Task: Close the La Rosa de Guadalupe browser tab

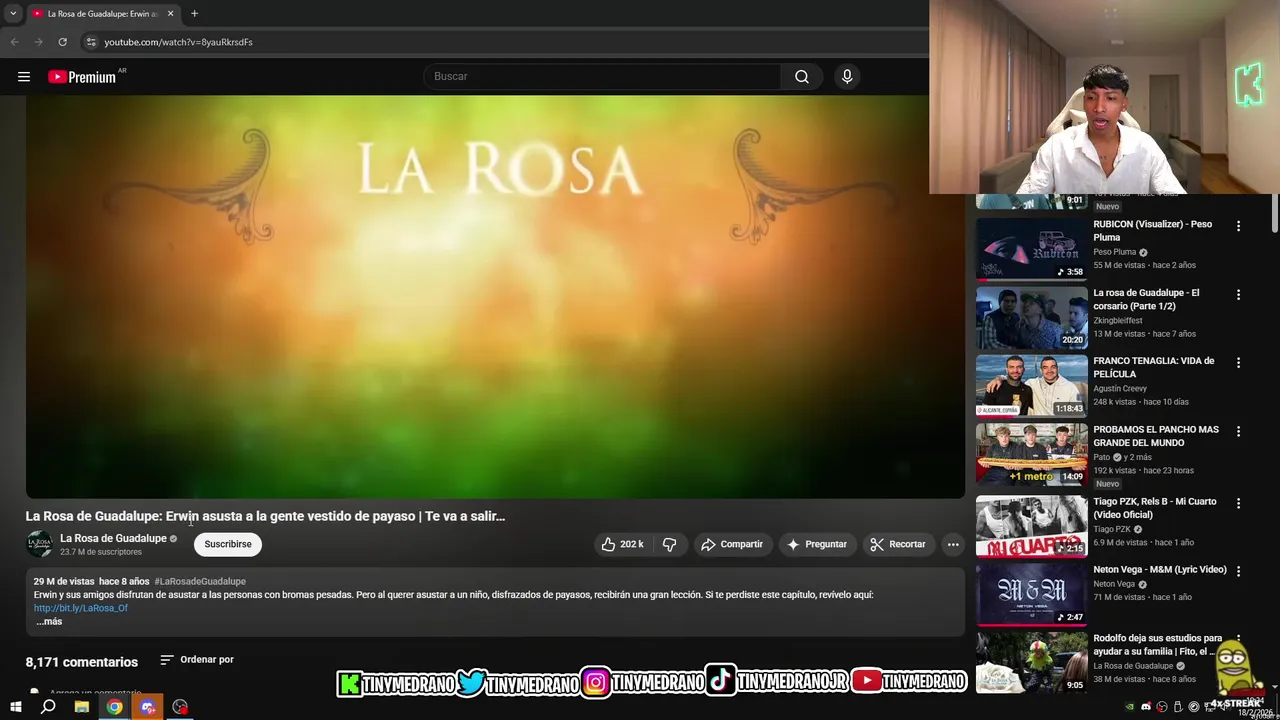Action: click(170, 13)
